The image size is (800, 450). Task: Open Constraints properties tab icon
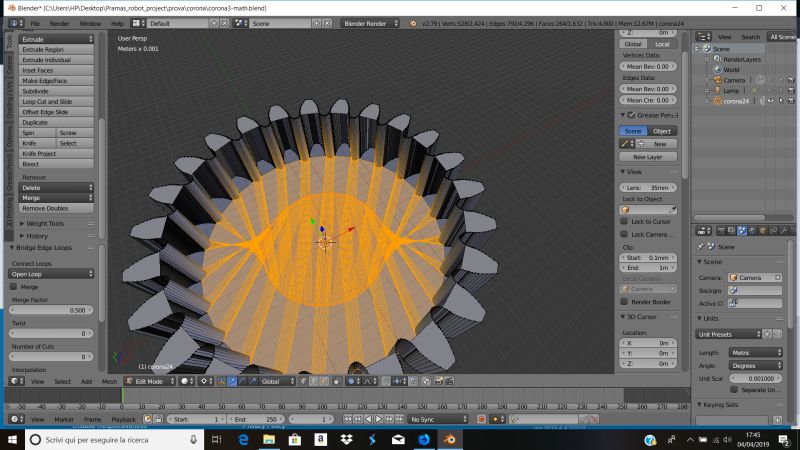tap(773, 231)
